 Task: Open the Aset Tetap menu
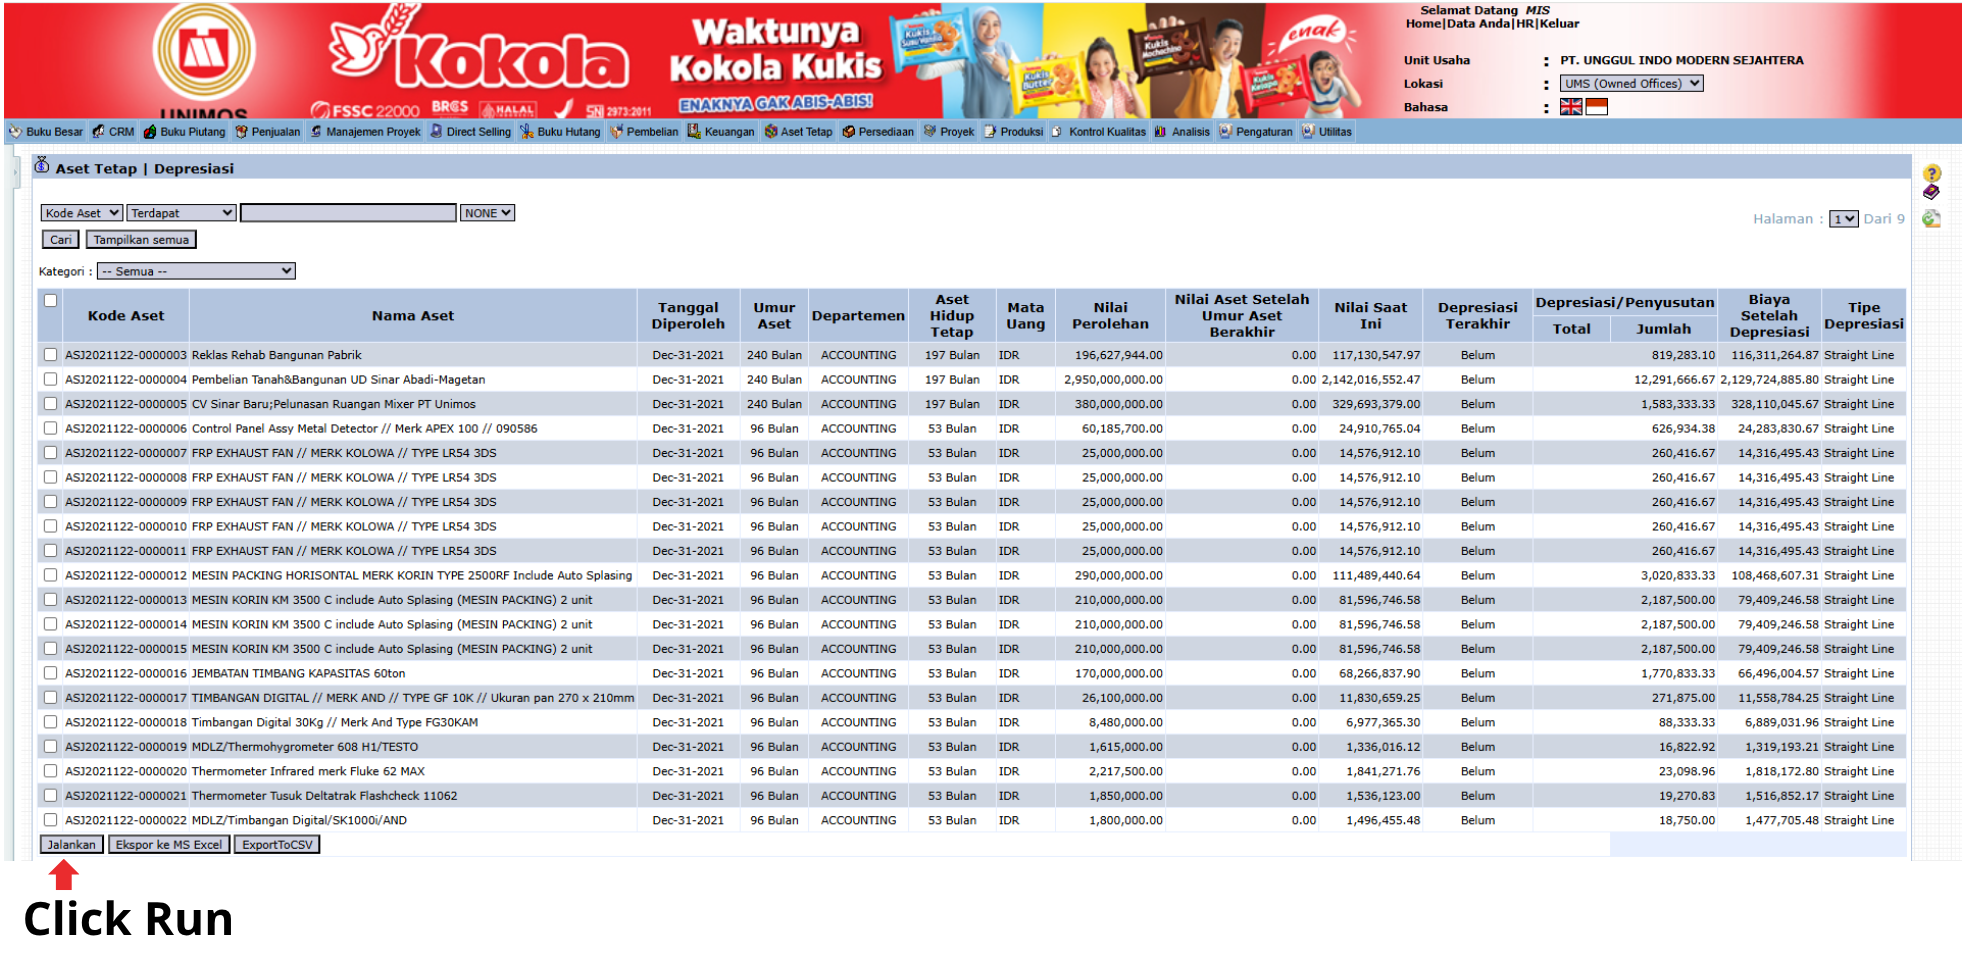coord(798,132)
